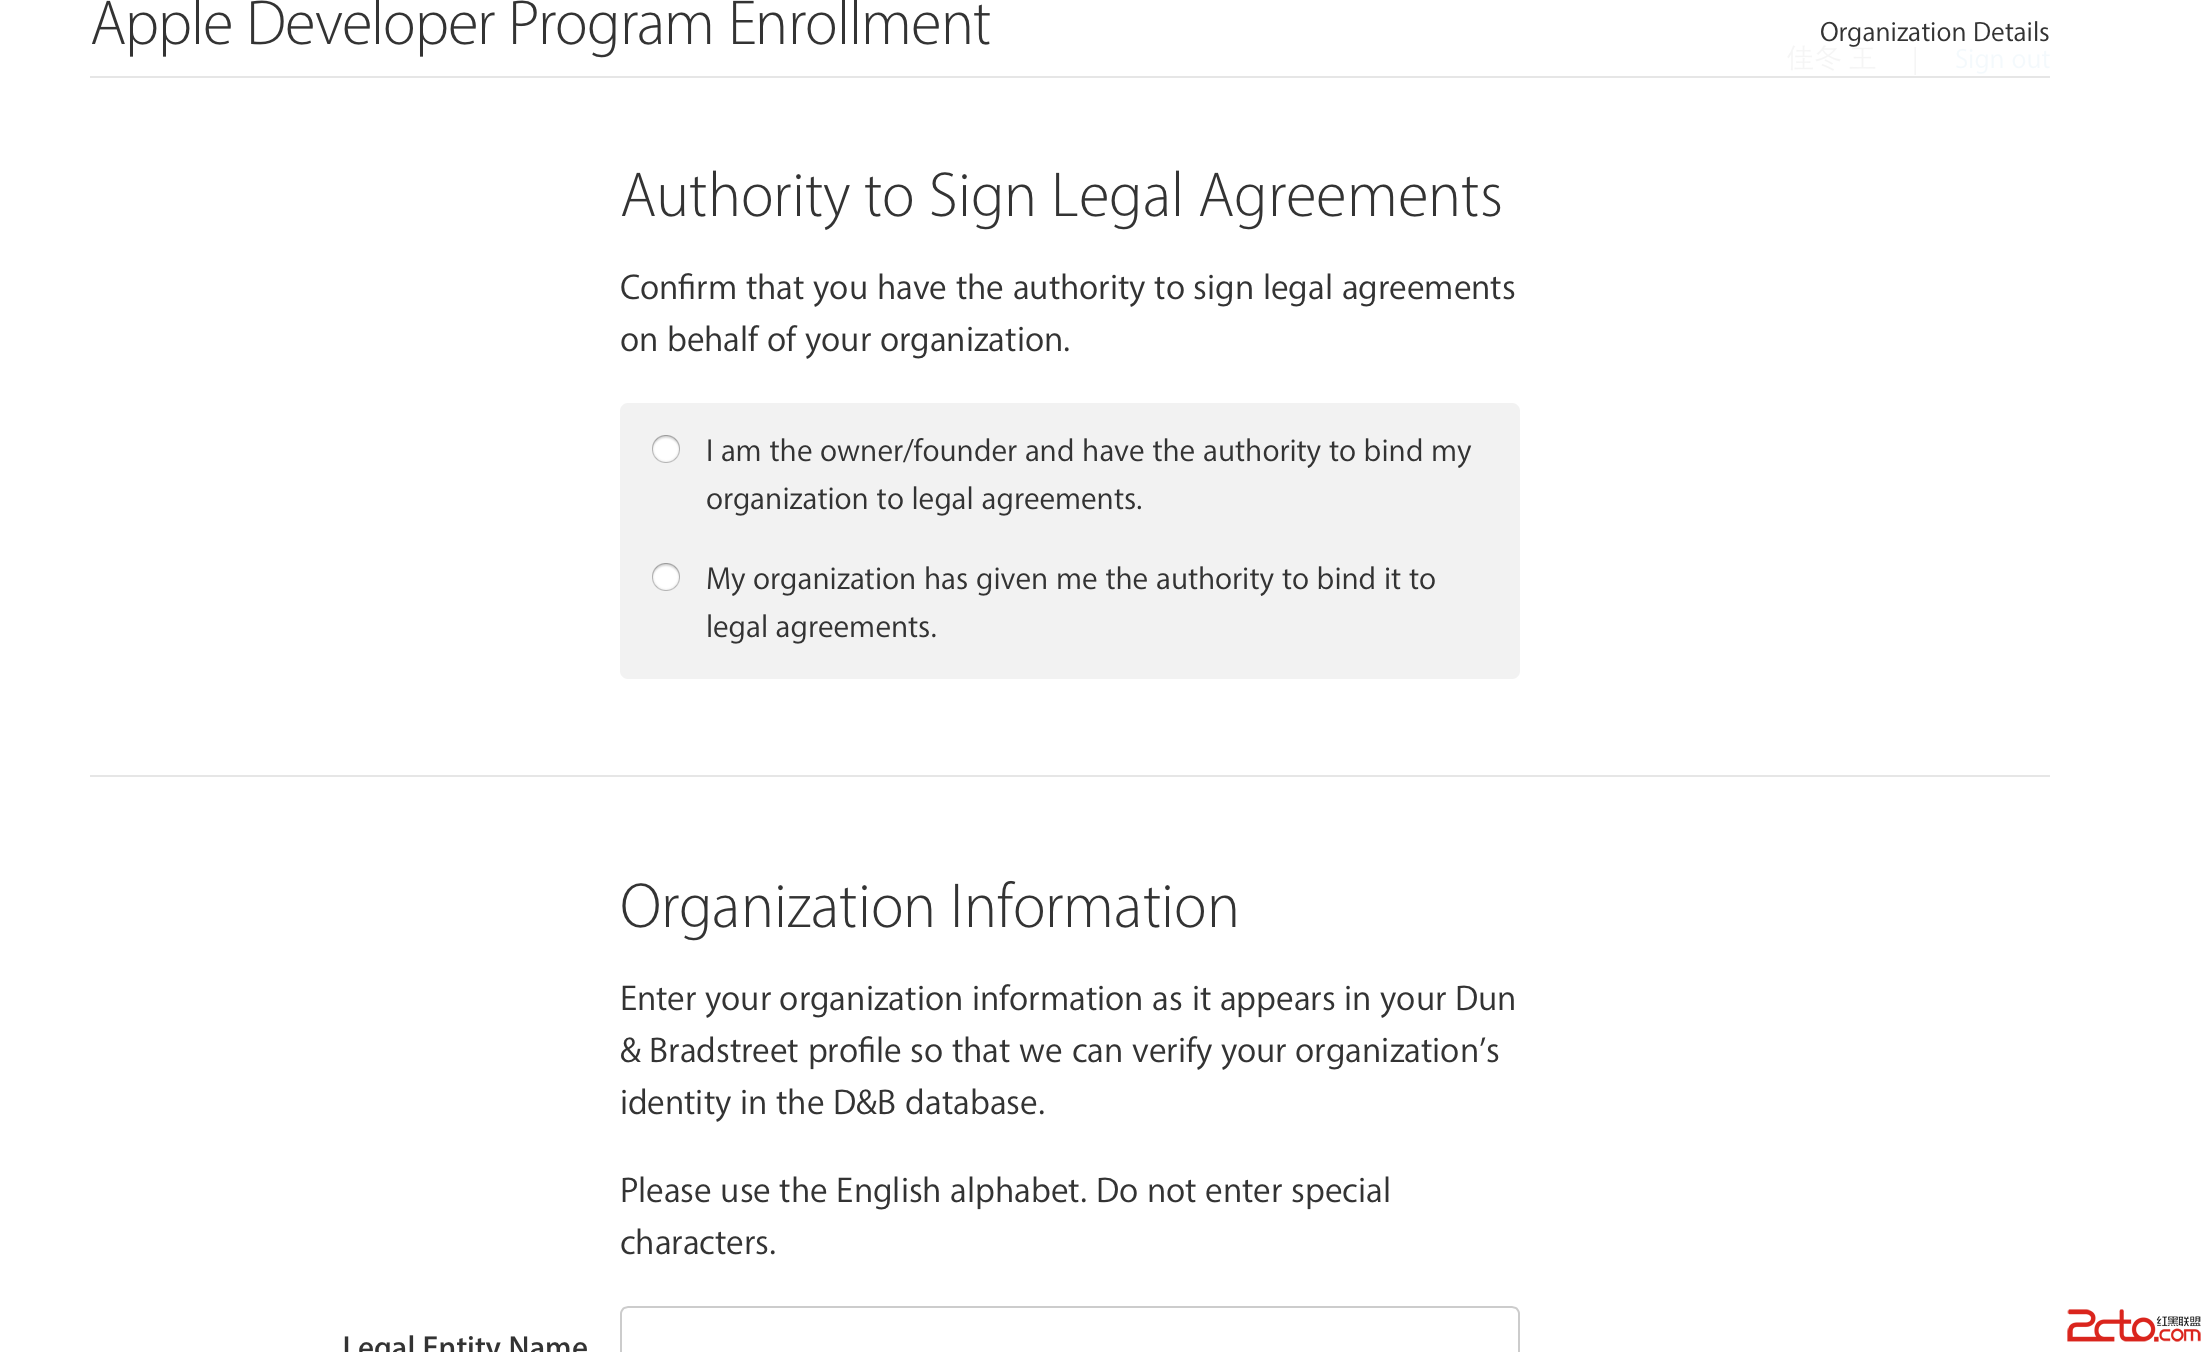Select the owner/founder authority radio button
Viewport: 2204px width, 1352px height.
click(x=666, y=450)
